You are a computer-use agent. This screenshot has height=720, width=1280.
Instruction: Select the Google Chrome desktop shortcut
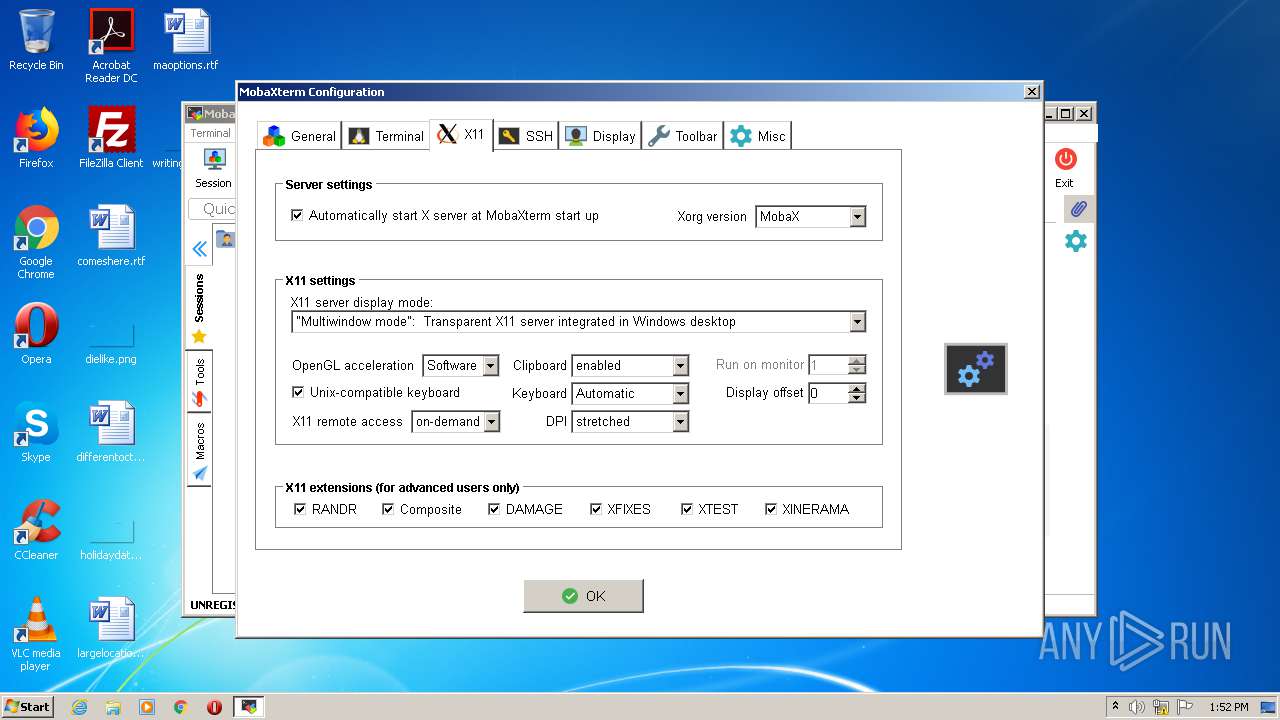coord(36,242)
